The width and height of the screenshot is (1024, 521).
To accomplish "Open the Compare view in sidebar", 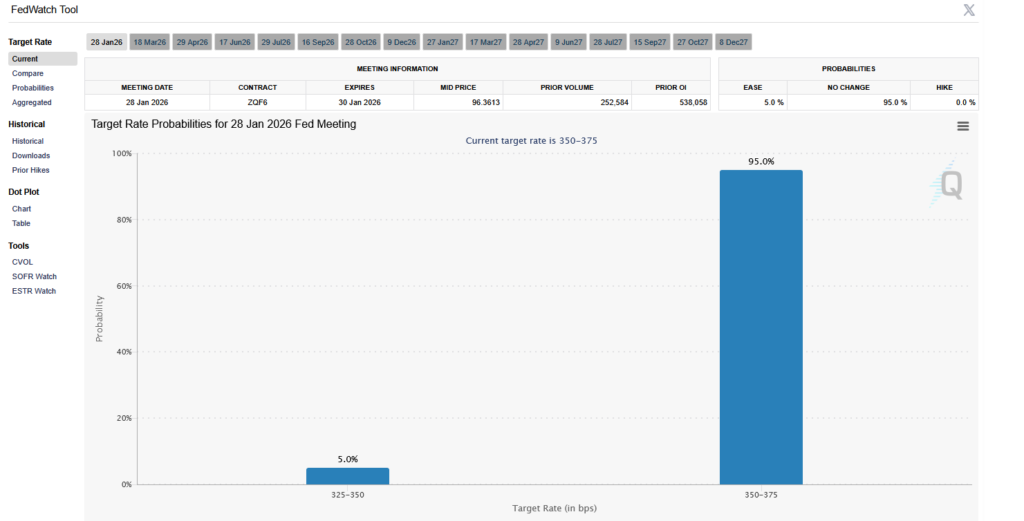I will pos(27,73).
